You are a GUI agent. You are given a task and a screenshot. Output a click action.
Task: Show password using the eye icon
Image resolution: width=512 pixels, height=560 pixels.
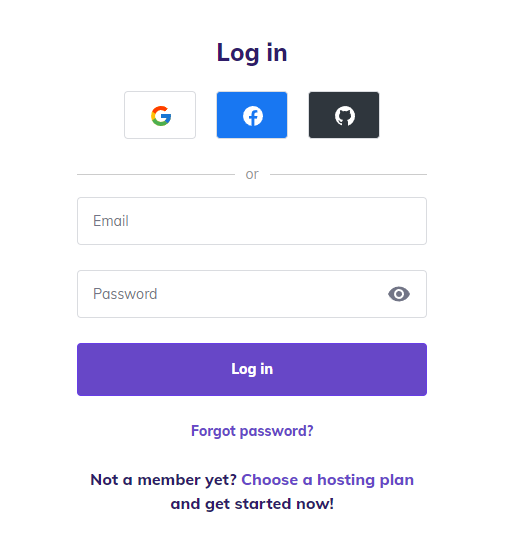[x=399, y=294]
